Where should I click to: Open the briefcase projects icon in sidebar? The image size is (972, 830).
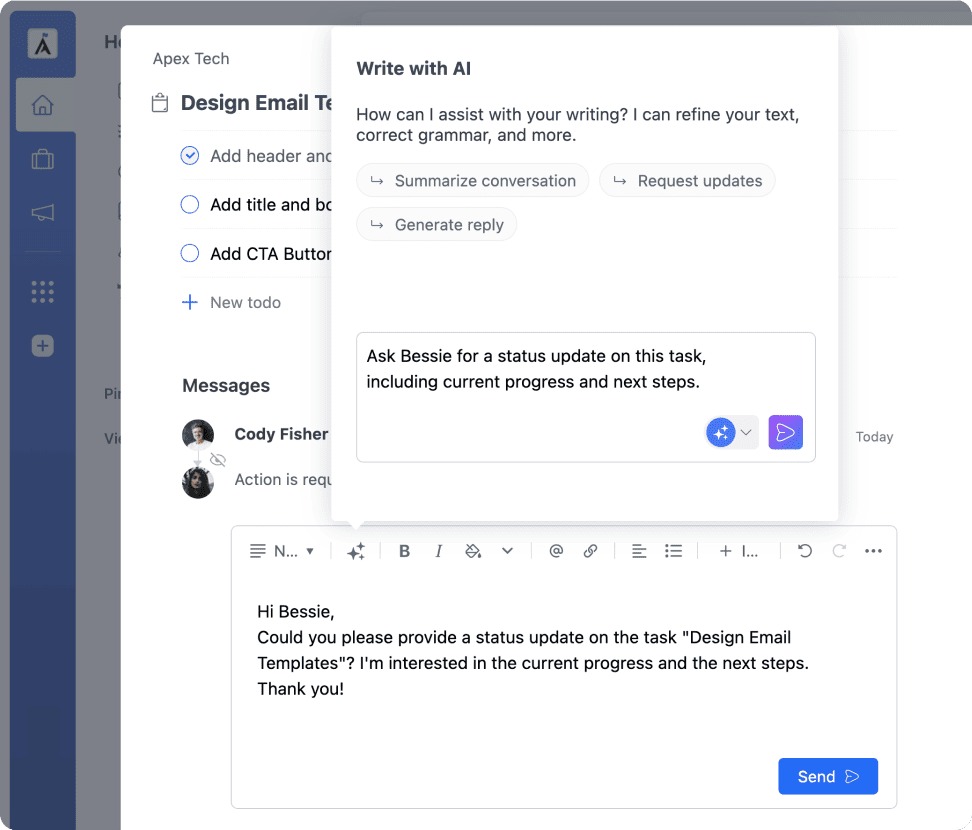click(43, 159)
